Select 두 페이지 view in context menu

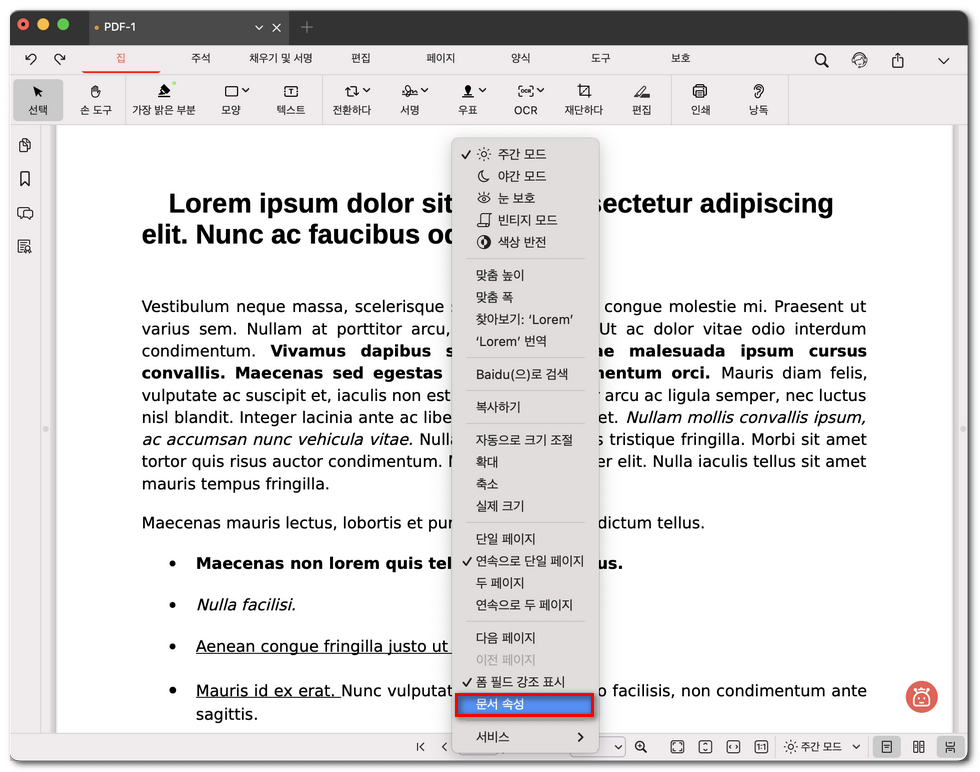[500, 583]
